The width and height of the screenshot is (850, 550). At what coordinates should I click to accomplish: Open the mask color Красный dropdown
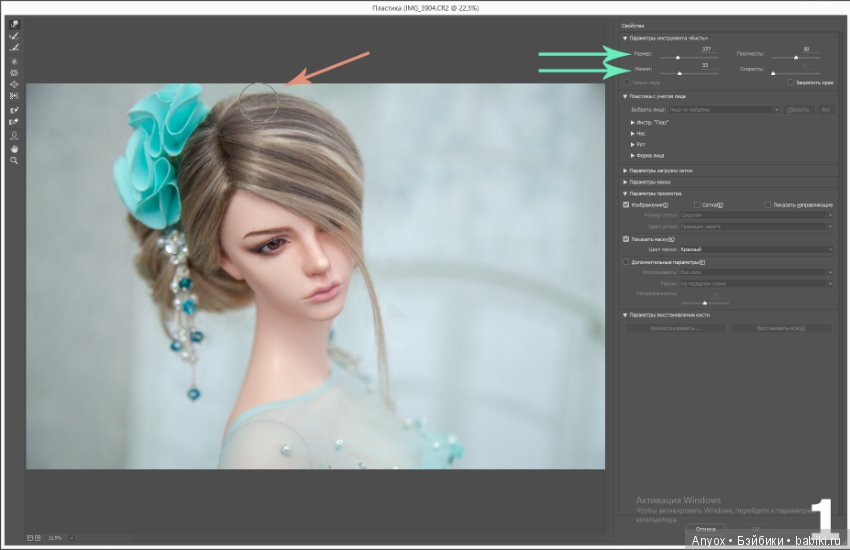[756, 249]
